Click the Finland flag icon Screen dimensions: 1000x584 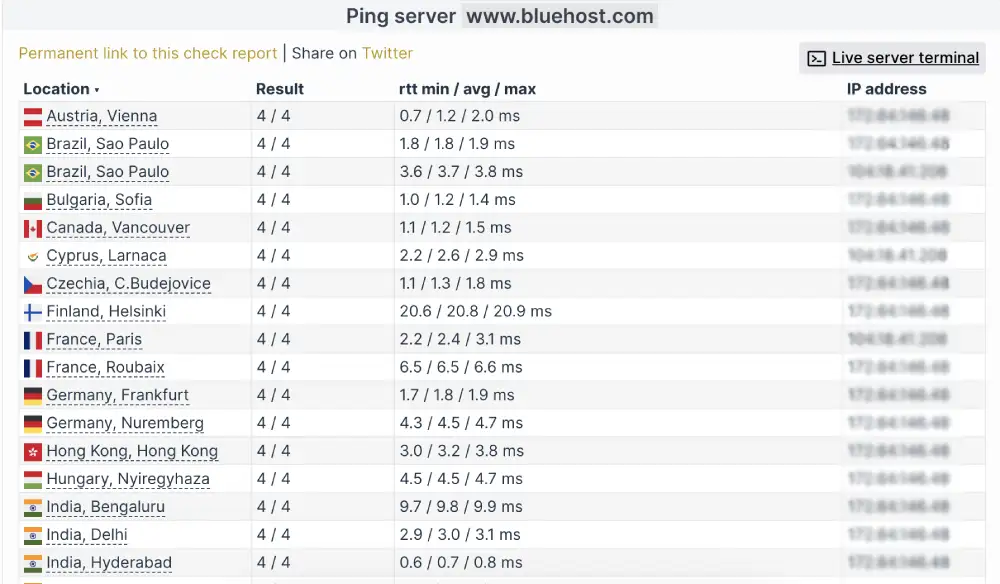coord(31,312)
